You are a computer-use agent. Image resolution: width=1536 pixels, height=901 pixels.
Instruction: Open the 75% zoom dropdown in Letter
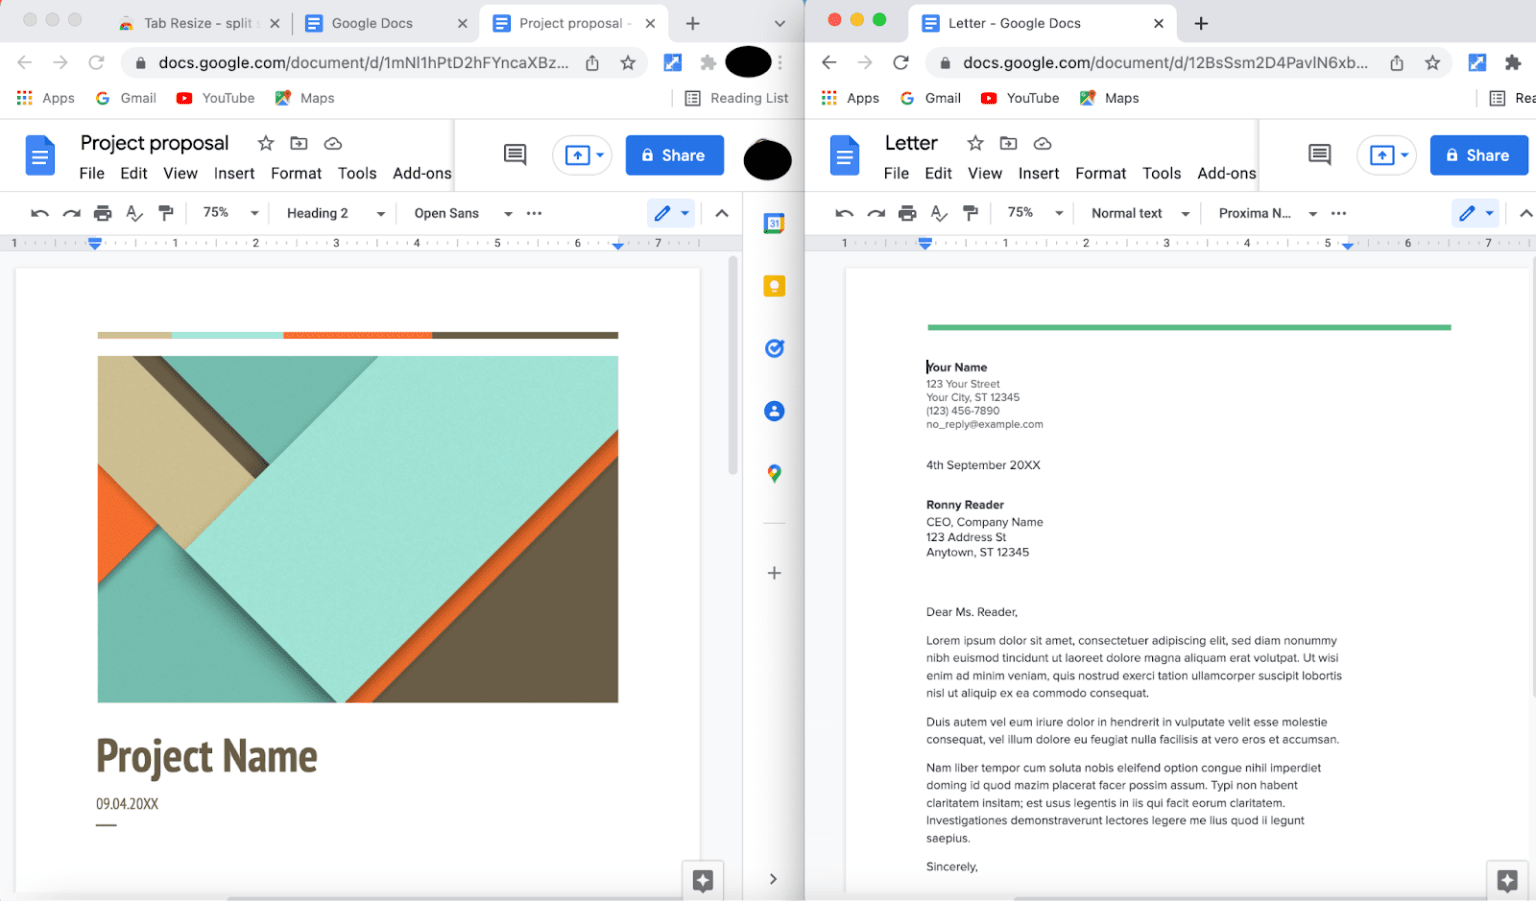pos(1032,213)
